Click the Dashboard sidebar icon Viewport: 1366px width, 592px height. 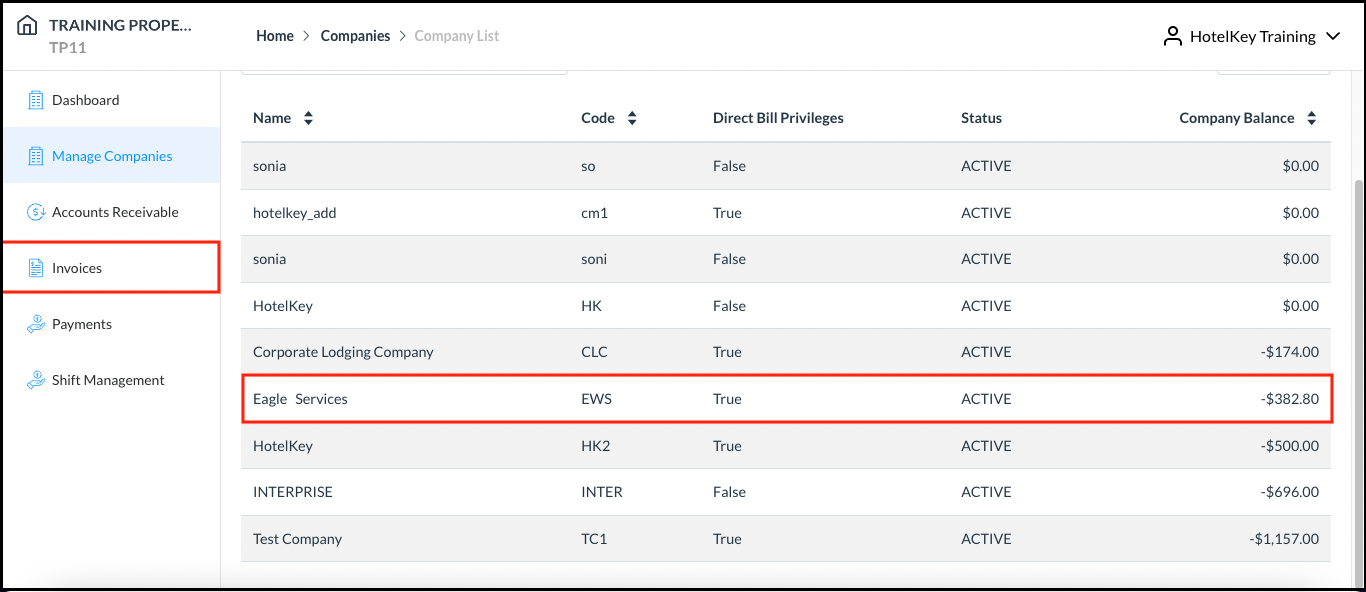pyautogui.click(x=36, y=100)
